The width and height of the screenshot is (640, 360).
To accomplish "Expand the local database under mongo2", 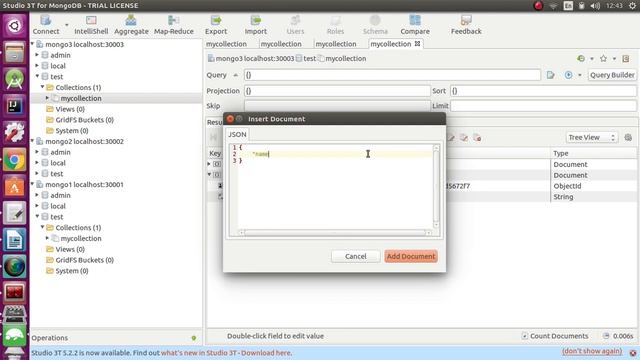I will (37, 162).
